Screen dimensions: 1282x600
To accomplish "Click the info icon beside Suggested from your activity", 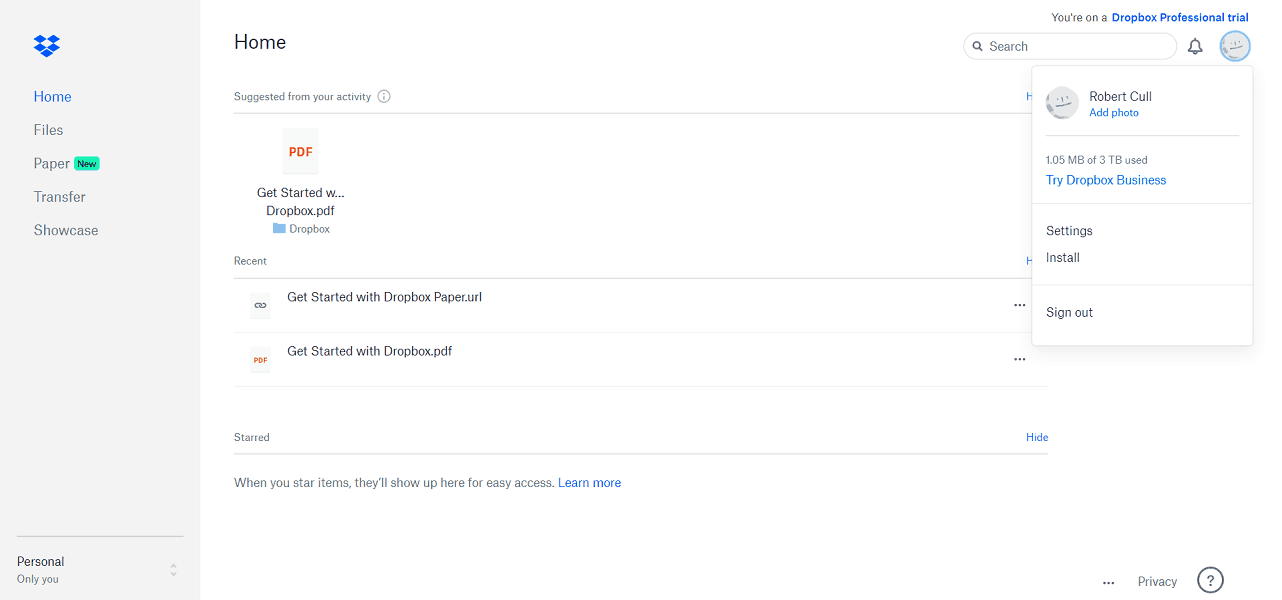I will pyautogui.click(x=384, y=97).
